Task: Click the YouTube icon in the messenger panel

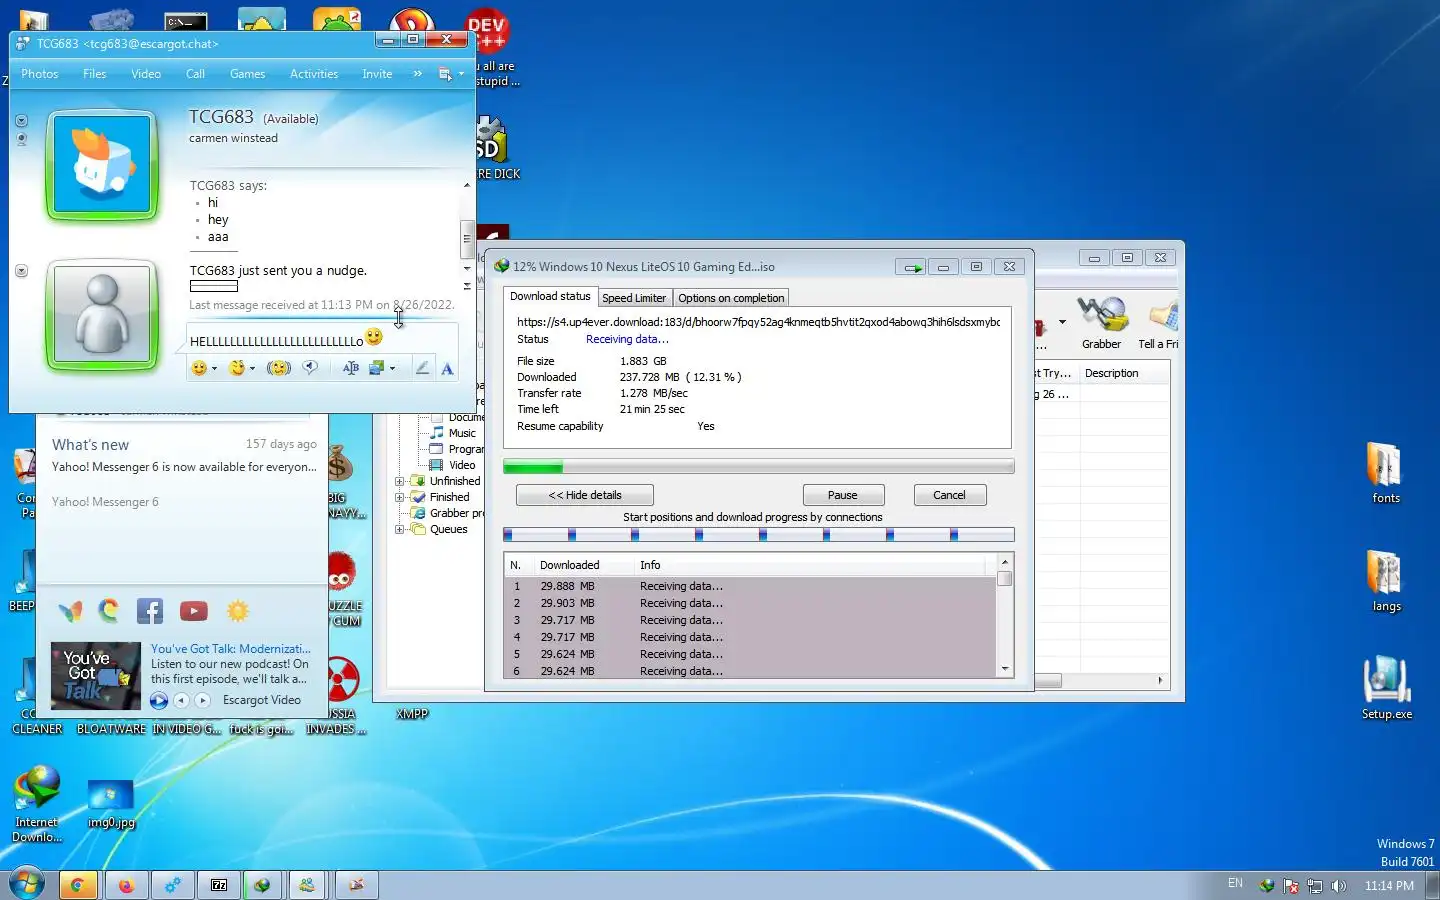Action: [x=194, y=611]
